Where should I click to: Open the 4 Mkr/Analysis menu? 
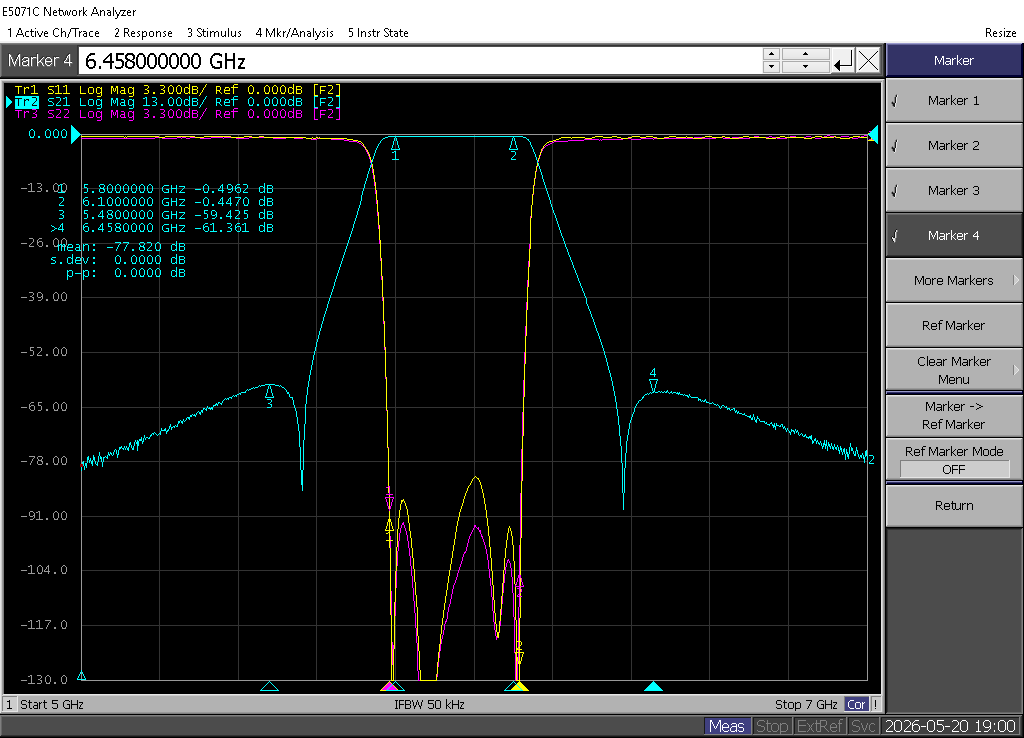295,33
